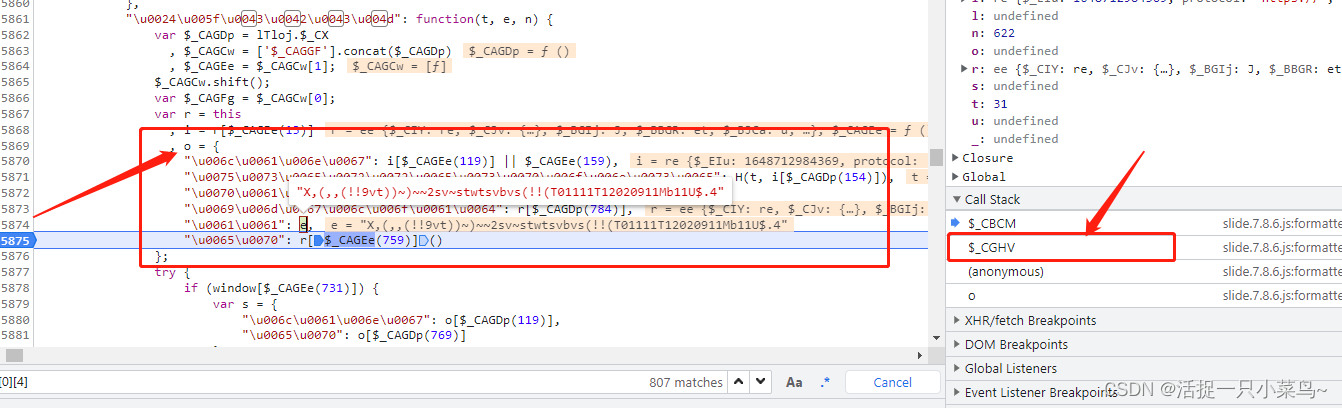Image resolution: width=1342 pixels, height=408 pixels.
Task: Expand the Closure scope section
Action: coord(954,158)
